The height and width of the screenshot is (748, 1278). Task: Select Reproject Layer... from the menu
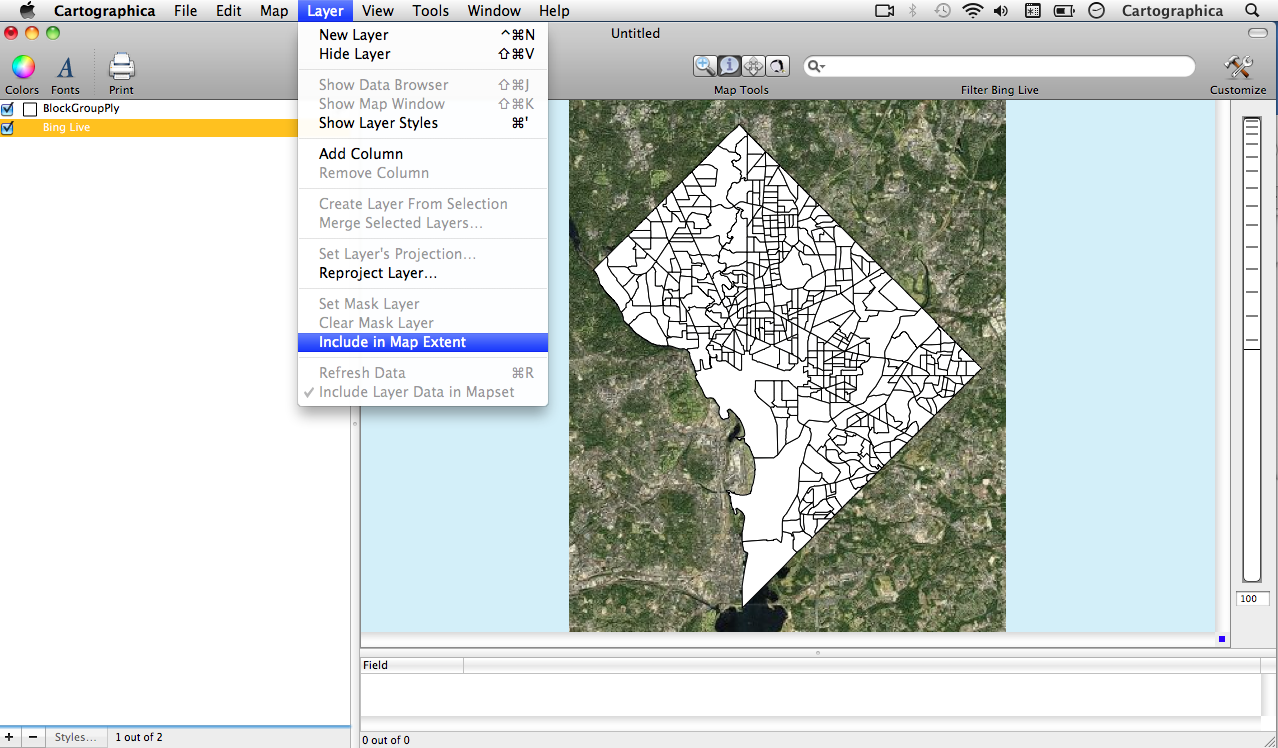[x=377, y=273]
